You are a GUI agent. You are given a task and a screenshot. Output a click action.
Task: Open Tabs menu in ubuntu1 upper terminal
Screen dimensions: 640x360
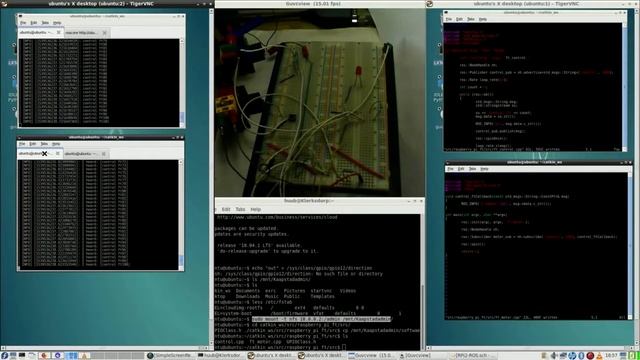471,19
